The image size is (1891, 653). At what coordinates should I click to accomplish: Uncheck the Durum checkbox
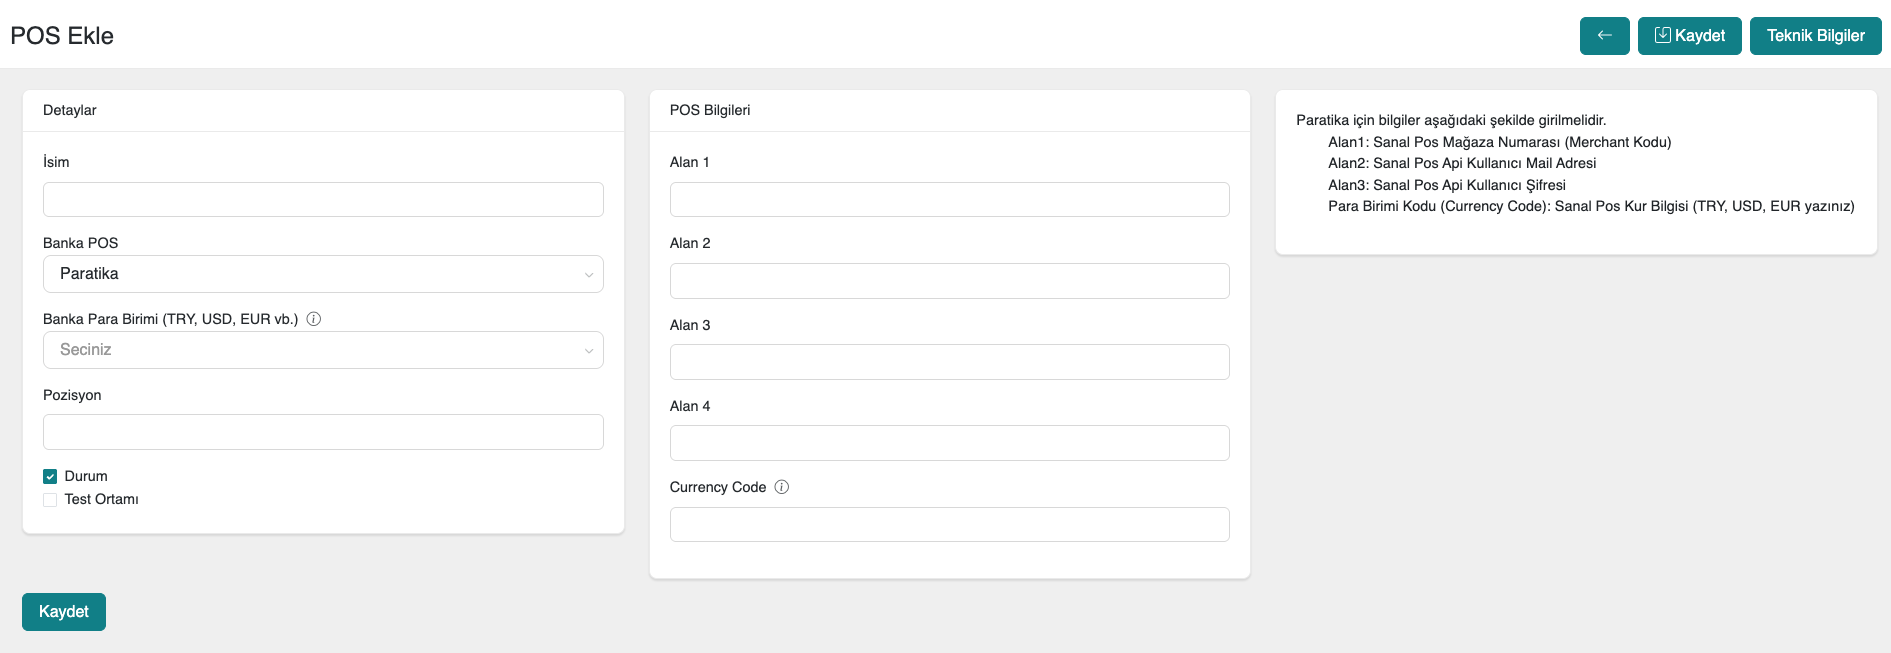[x=50, y=477]
